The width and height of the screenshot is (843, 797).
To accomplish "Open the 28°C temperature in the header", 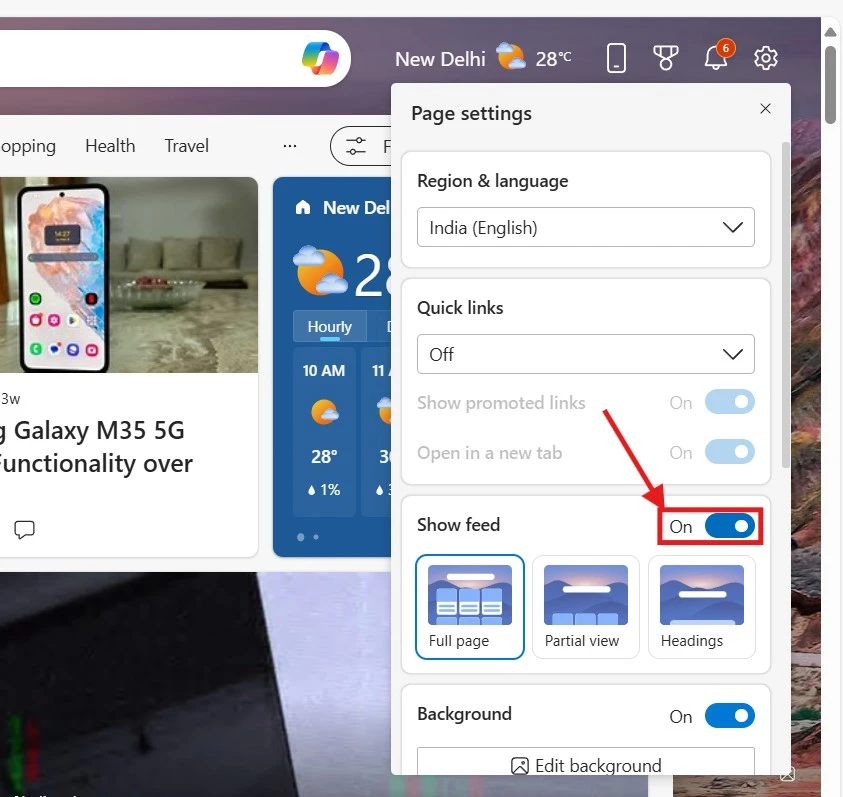I will click(553, 59).
